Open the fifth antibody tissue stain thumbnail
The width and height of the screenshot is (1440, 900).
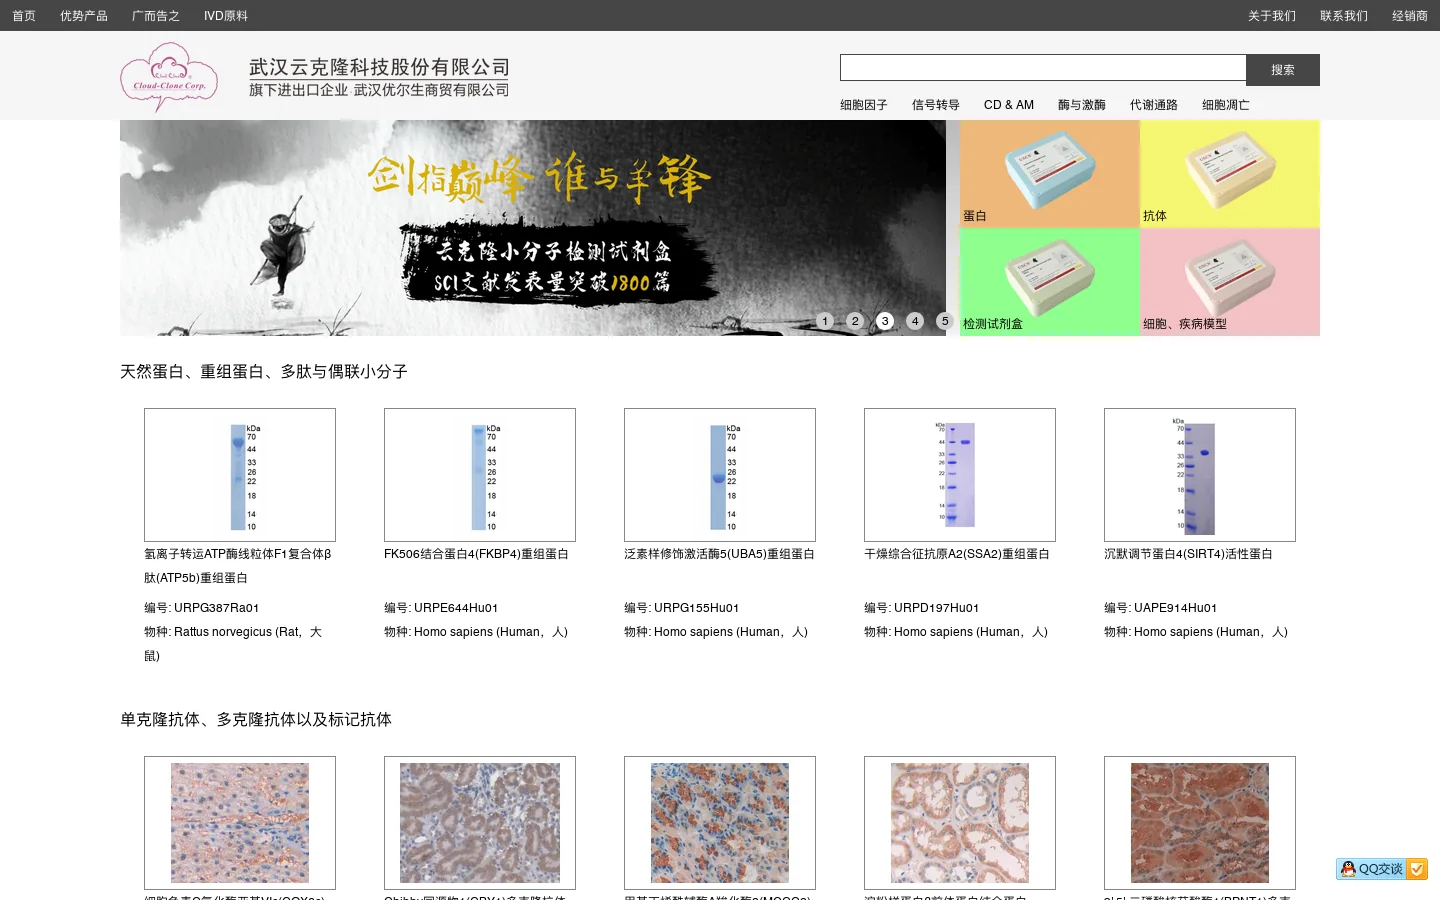(x=1200, y=823)
